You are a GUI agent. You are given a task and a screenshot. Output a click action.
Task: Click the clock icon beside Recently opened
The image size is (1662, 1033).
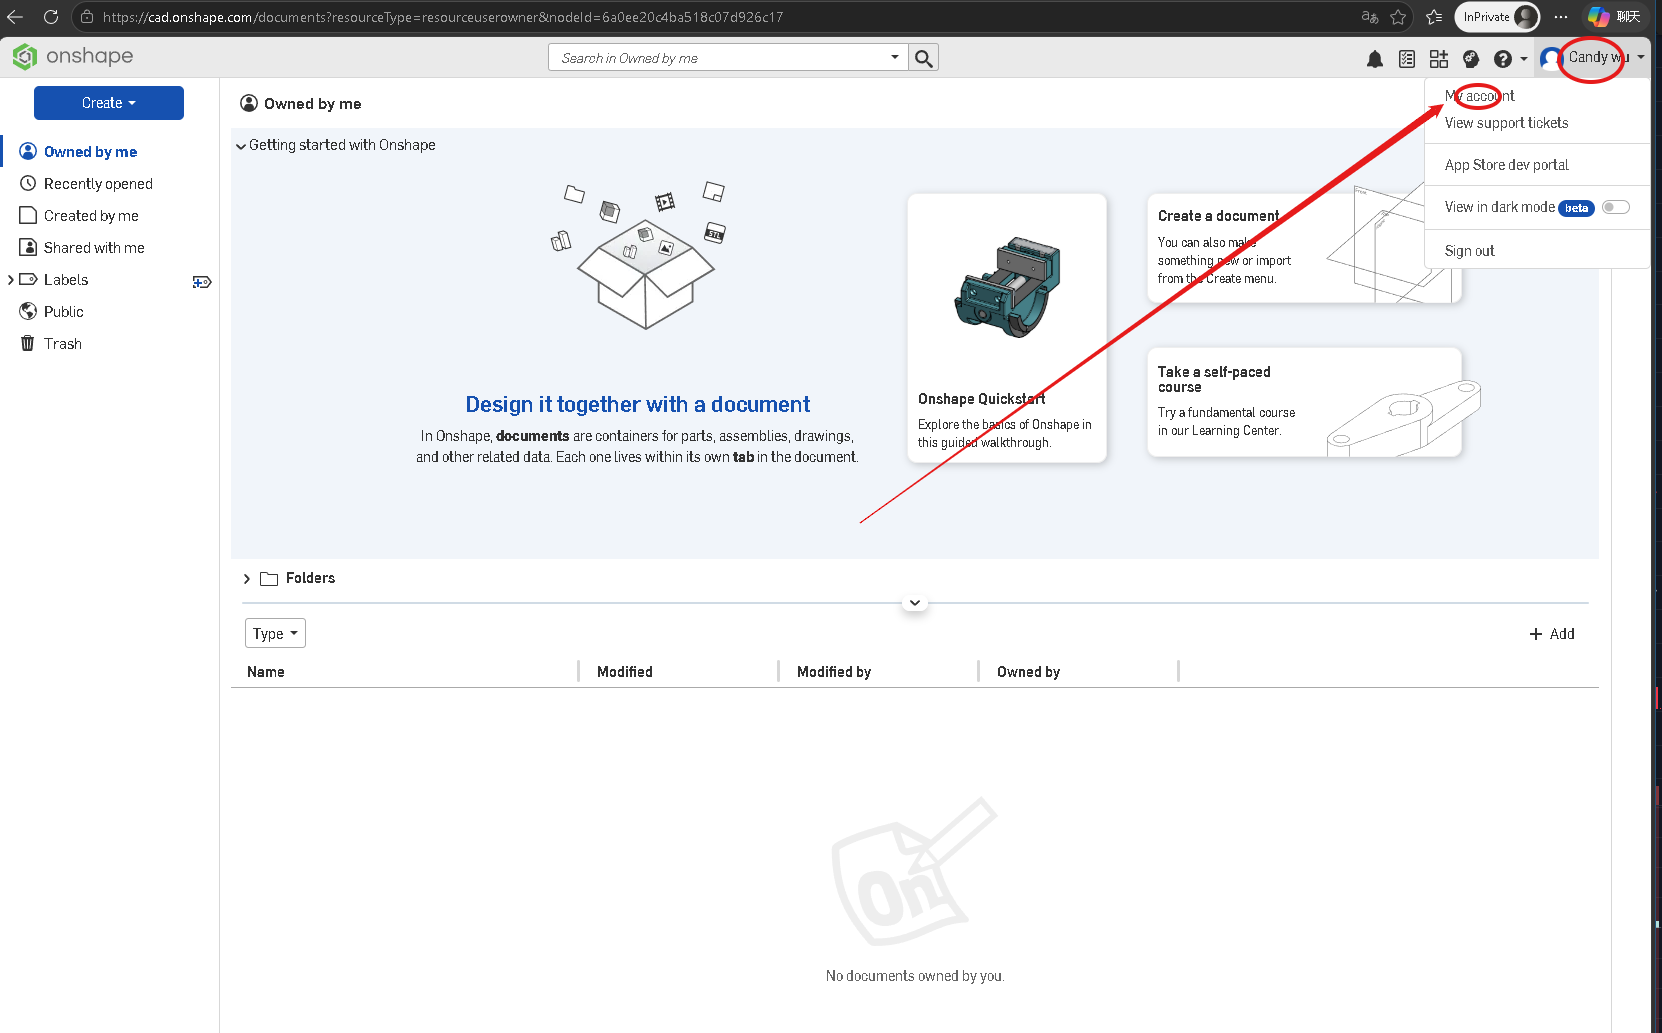pyautogui.click(x=28, y=184)
